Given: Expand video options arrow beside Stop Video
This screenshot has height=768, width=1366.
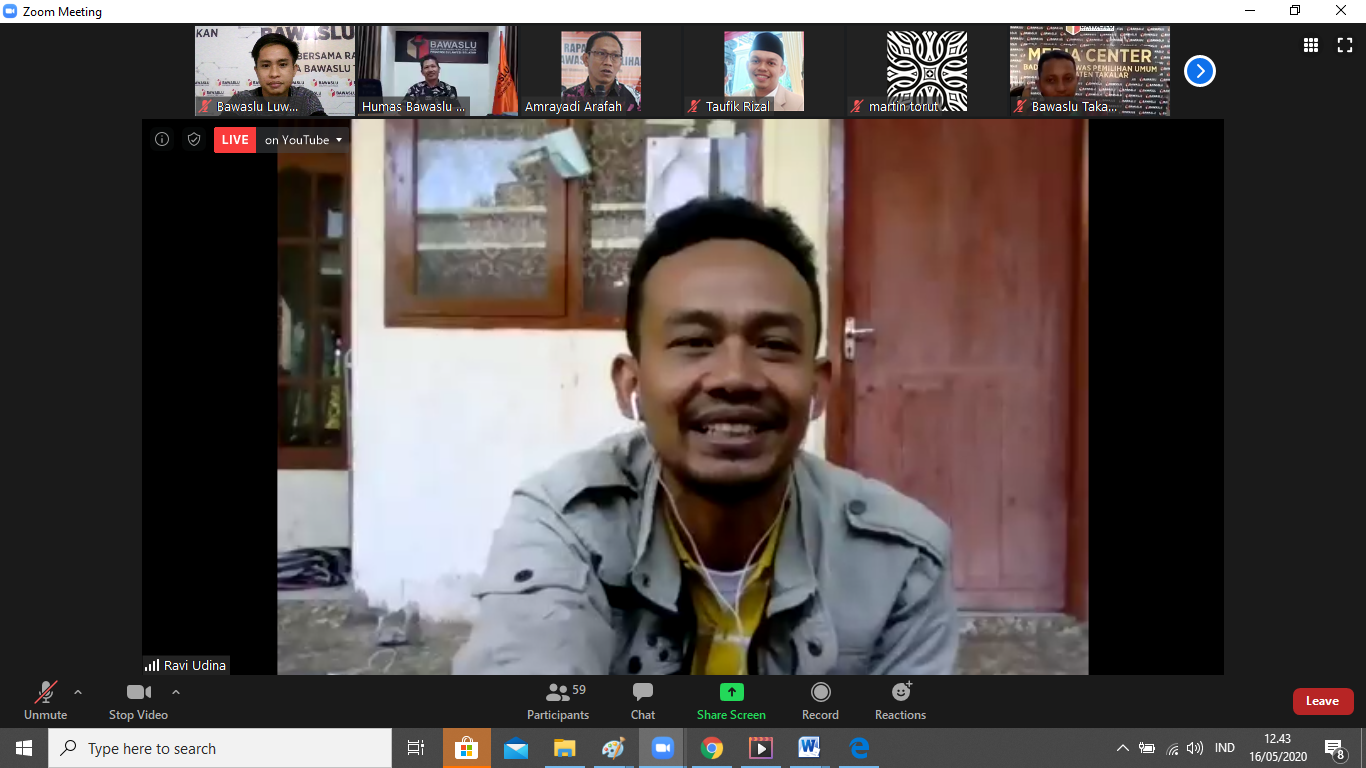Looking at the screenshot, I should tap(176, 692).
